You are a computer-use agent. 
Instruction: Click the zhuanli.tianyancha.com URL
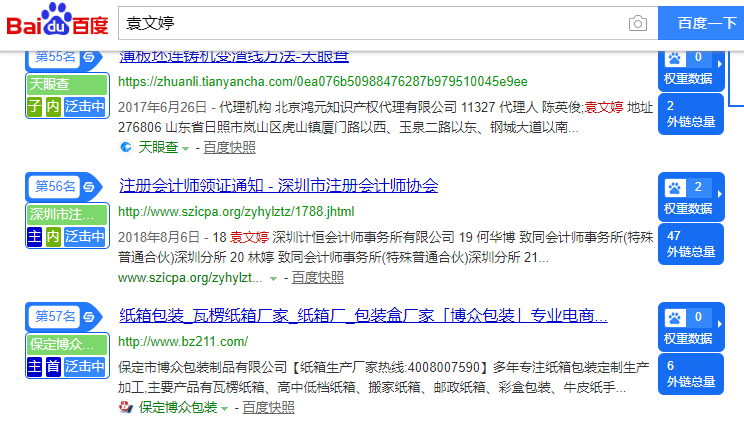click(x=323, y=82)
